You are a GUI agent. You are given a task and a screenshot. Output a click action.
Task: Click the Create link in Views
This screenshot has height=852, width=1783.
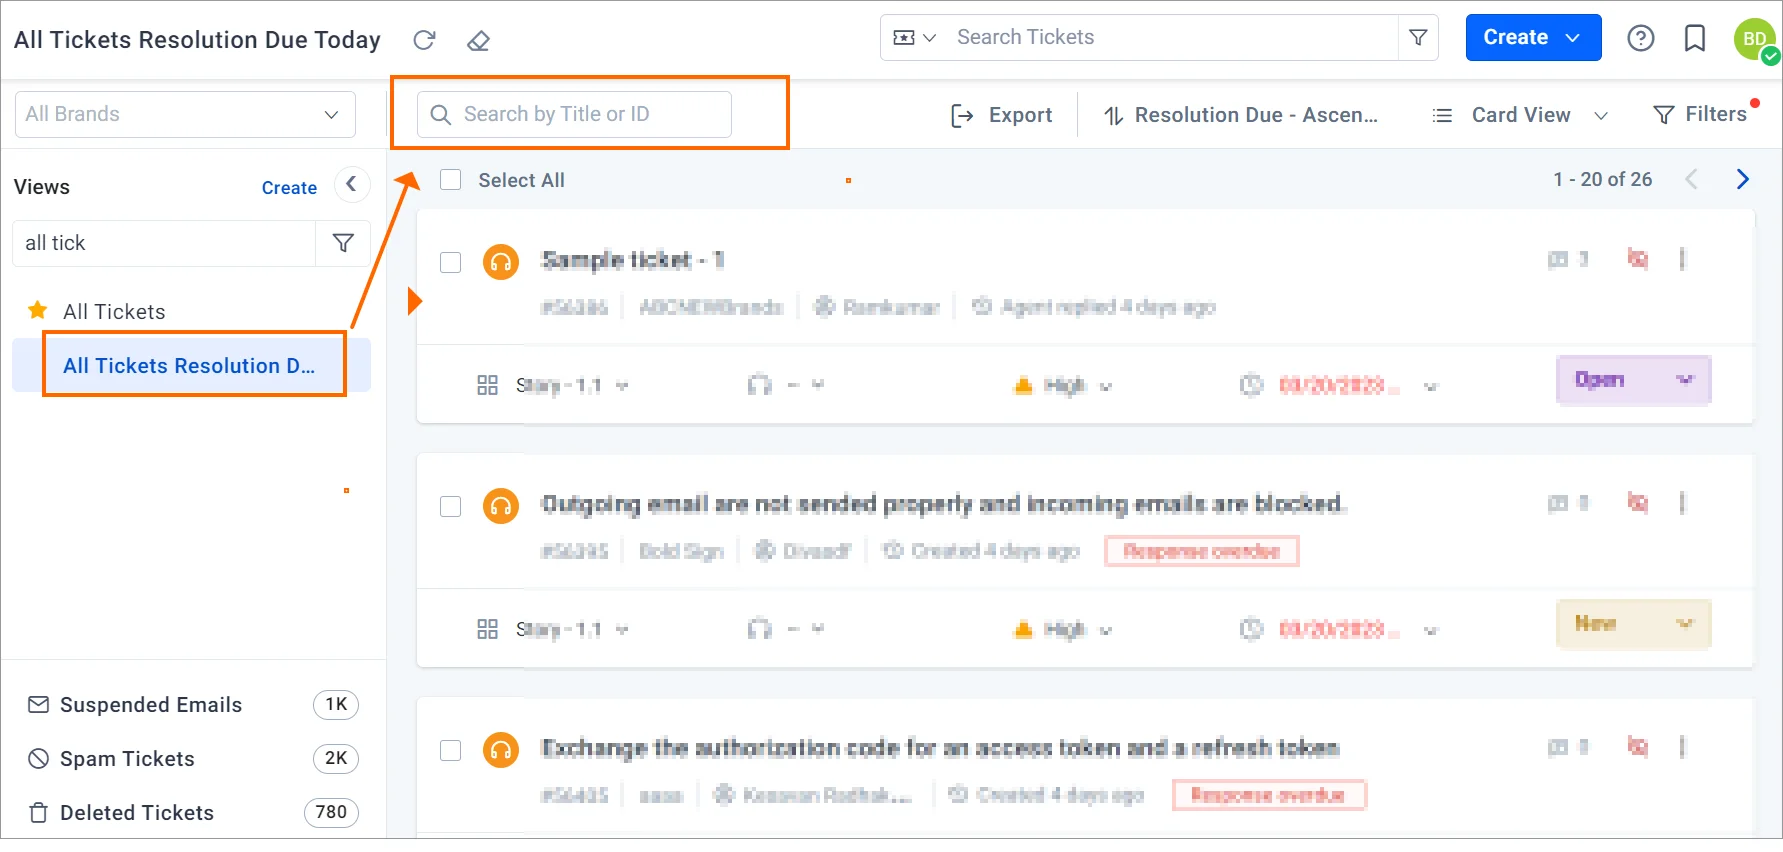[x=289, y=188]
